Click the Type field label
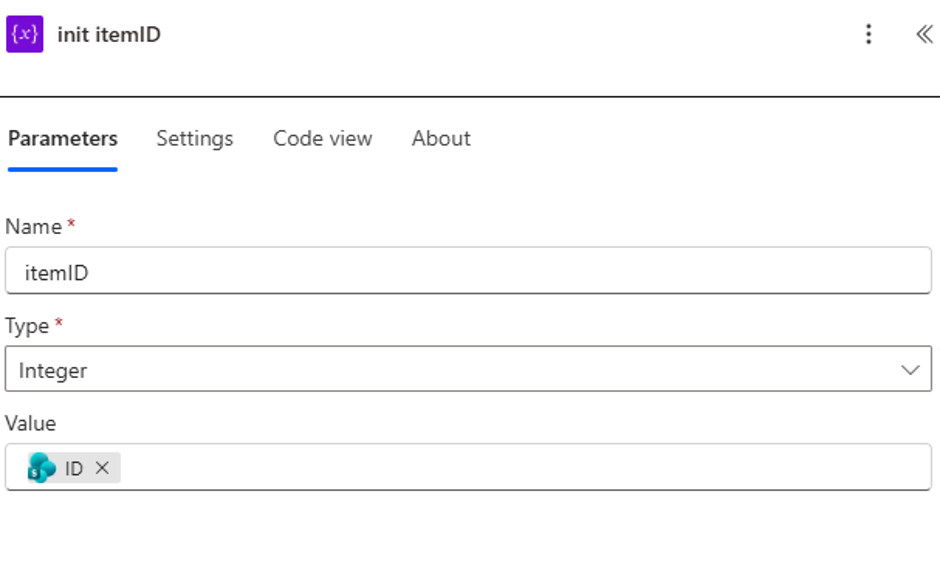The height and width of the screenshot is (573, 940). pyautogui.click(x=27, y=325)
